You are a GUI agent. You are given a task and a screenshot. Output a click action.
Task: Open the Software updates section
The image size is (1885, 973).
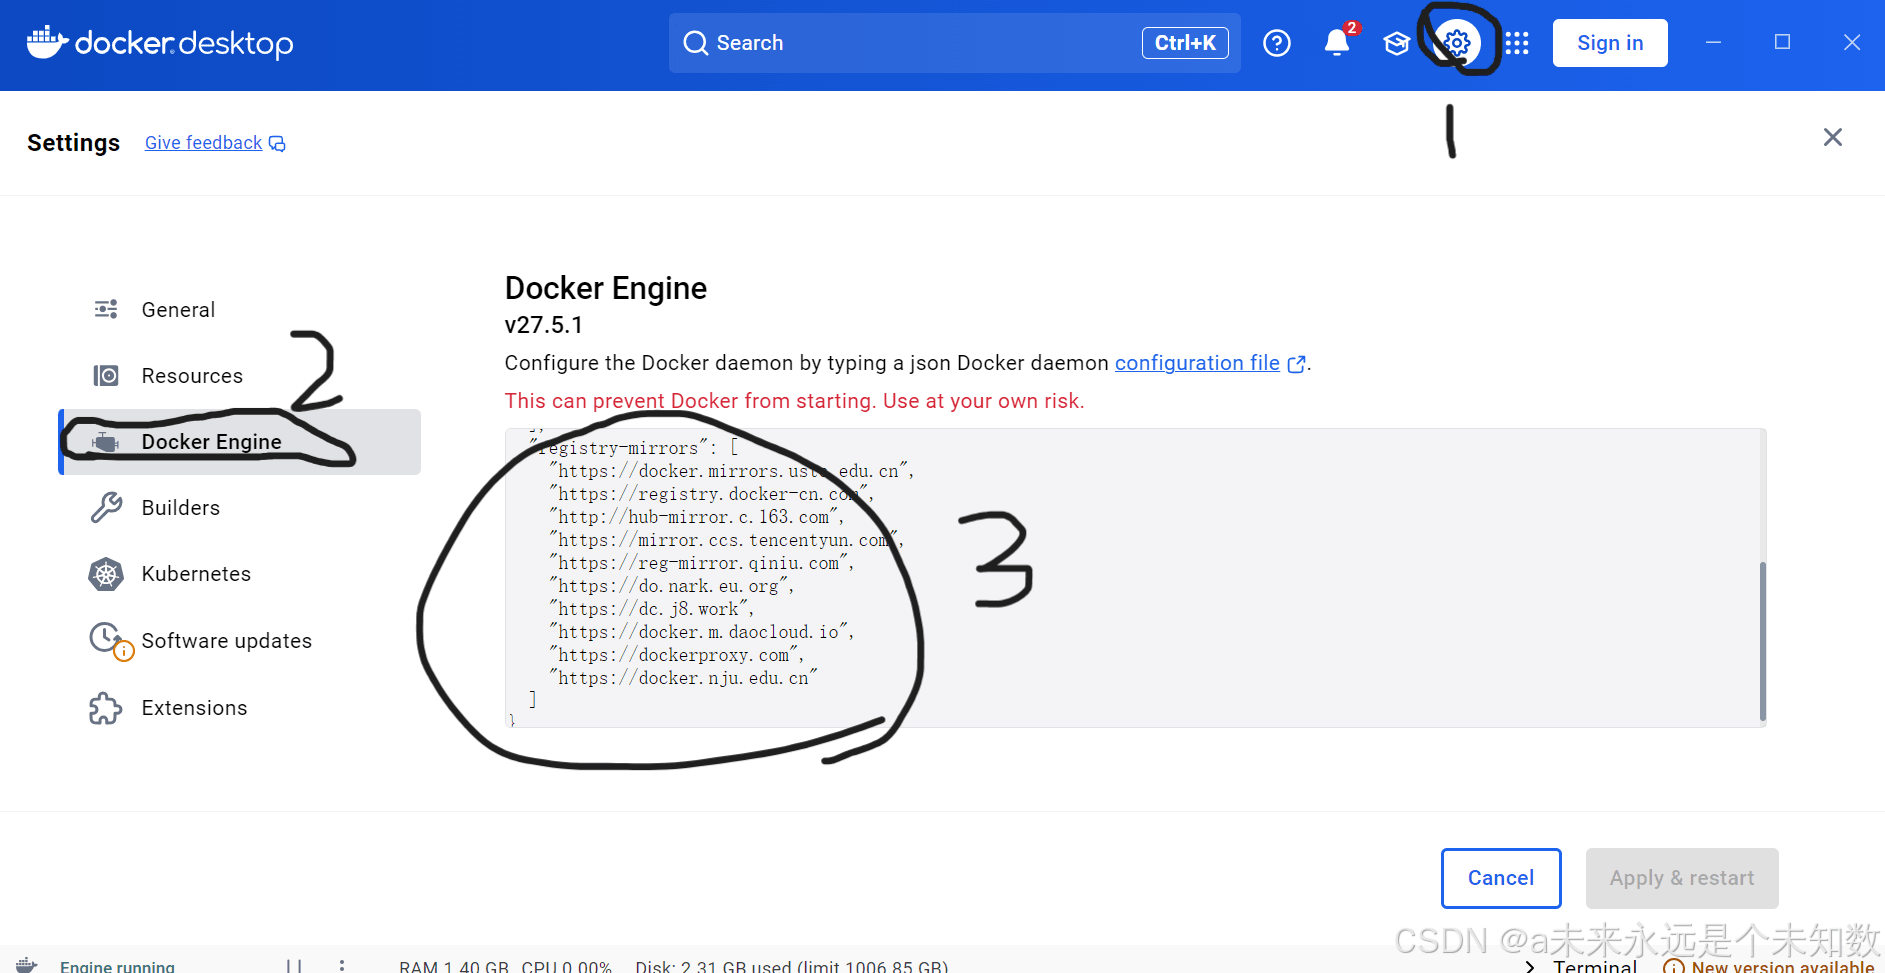click(226, 641)
